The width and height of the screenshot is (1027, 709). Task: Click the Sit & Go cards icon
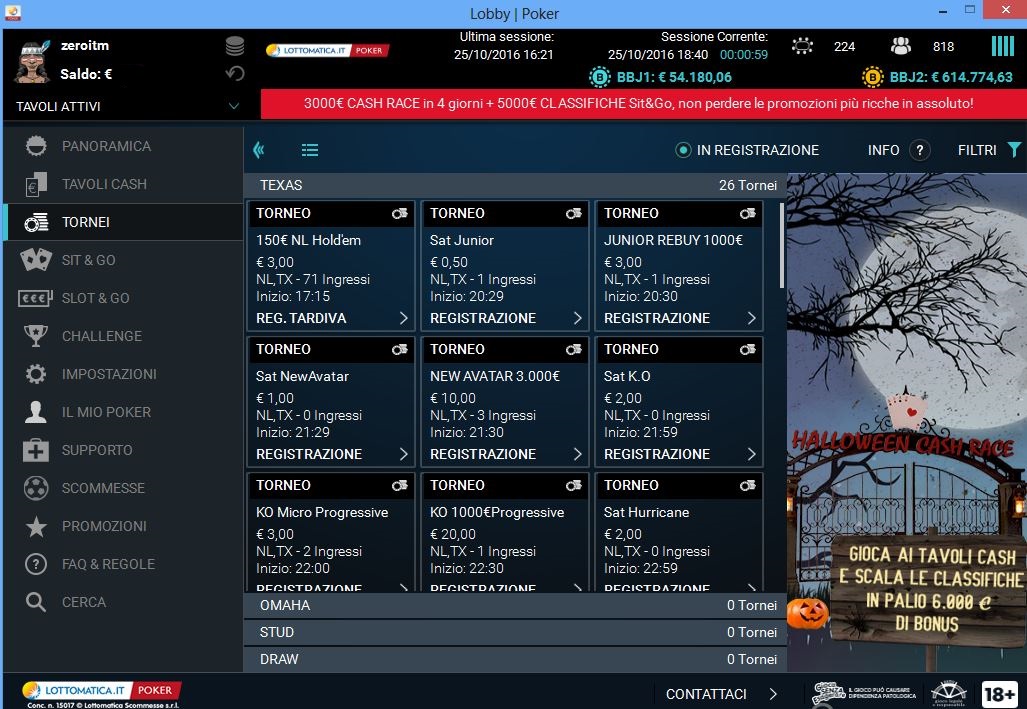(x=36, y=260)
